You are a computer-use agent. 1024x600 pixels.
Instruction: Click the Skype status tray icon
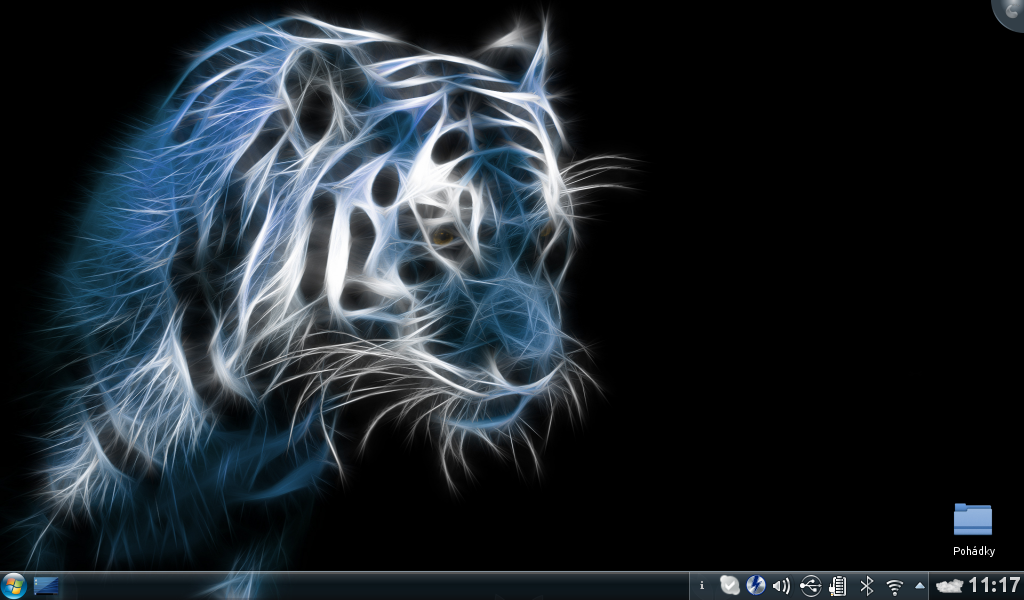click(x=729, y=586)
